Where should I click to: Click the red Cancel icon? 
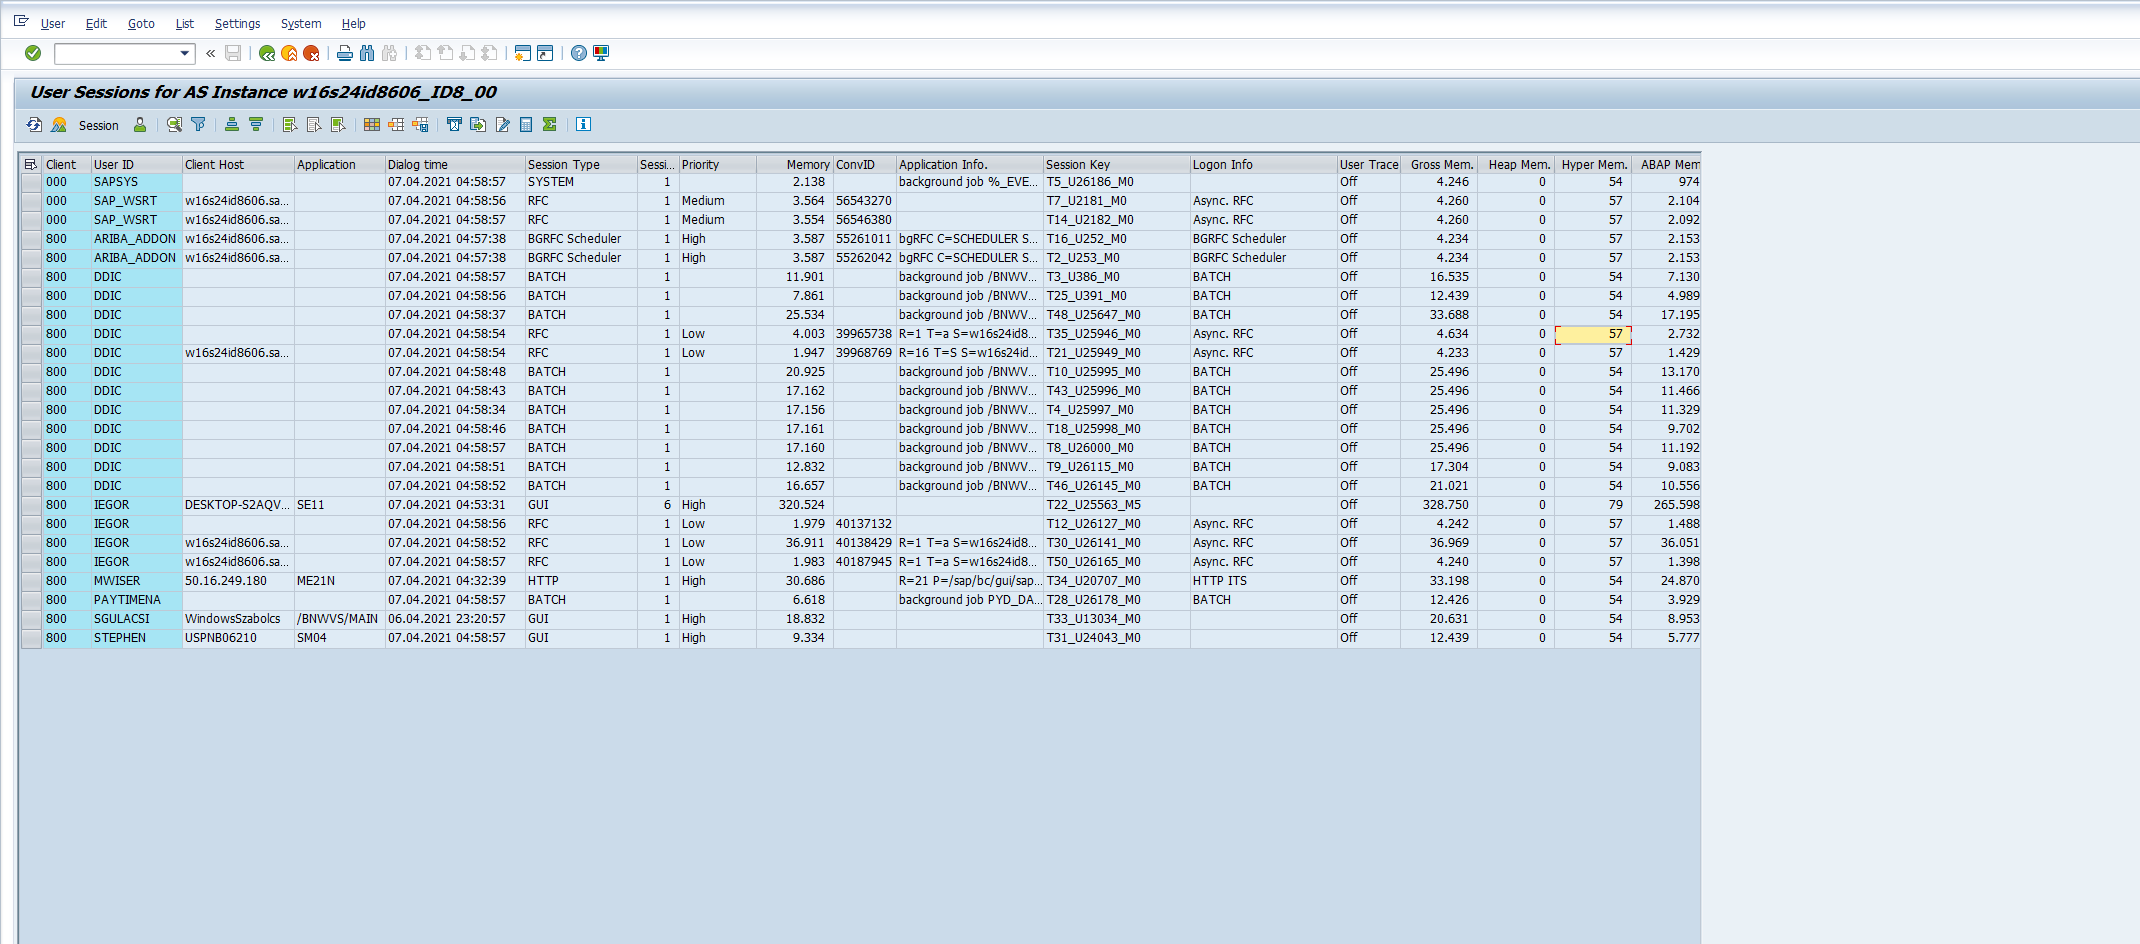pyautogui.click(x=311, y=53)
